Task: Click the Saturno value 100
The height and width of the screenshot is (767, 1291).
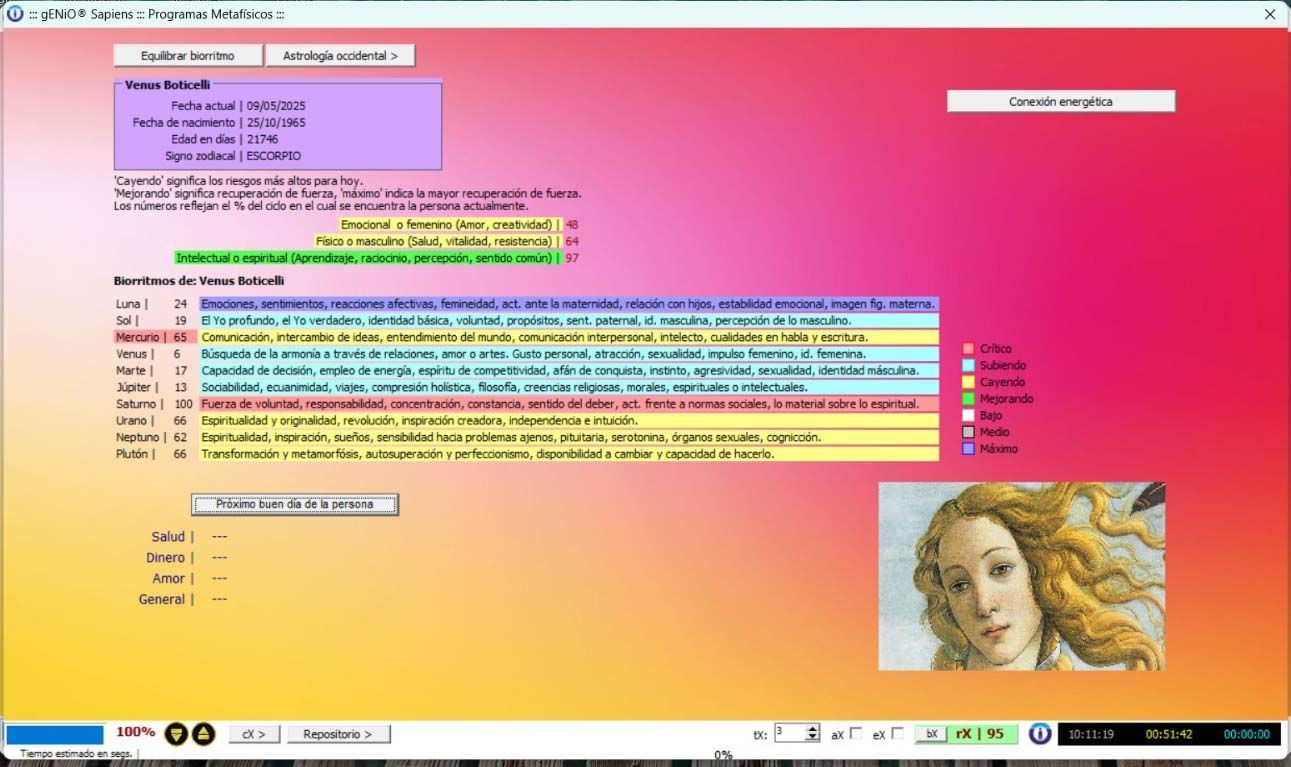Action: point(183,404)
